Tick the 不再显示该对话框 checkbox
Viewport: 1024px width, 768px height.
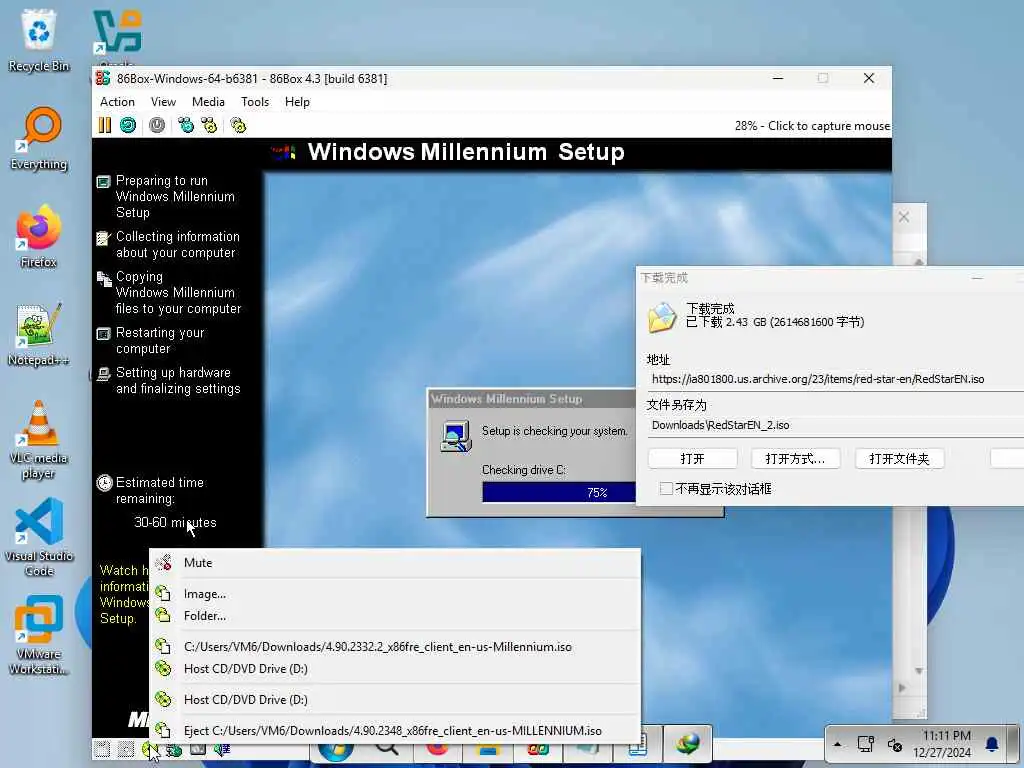tap(665, 488)
